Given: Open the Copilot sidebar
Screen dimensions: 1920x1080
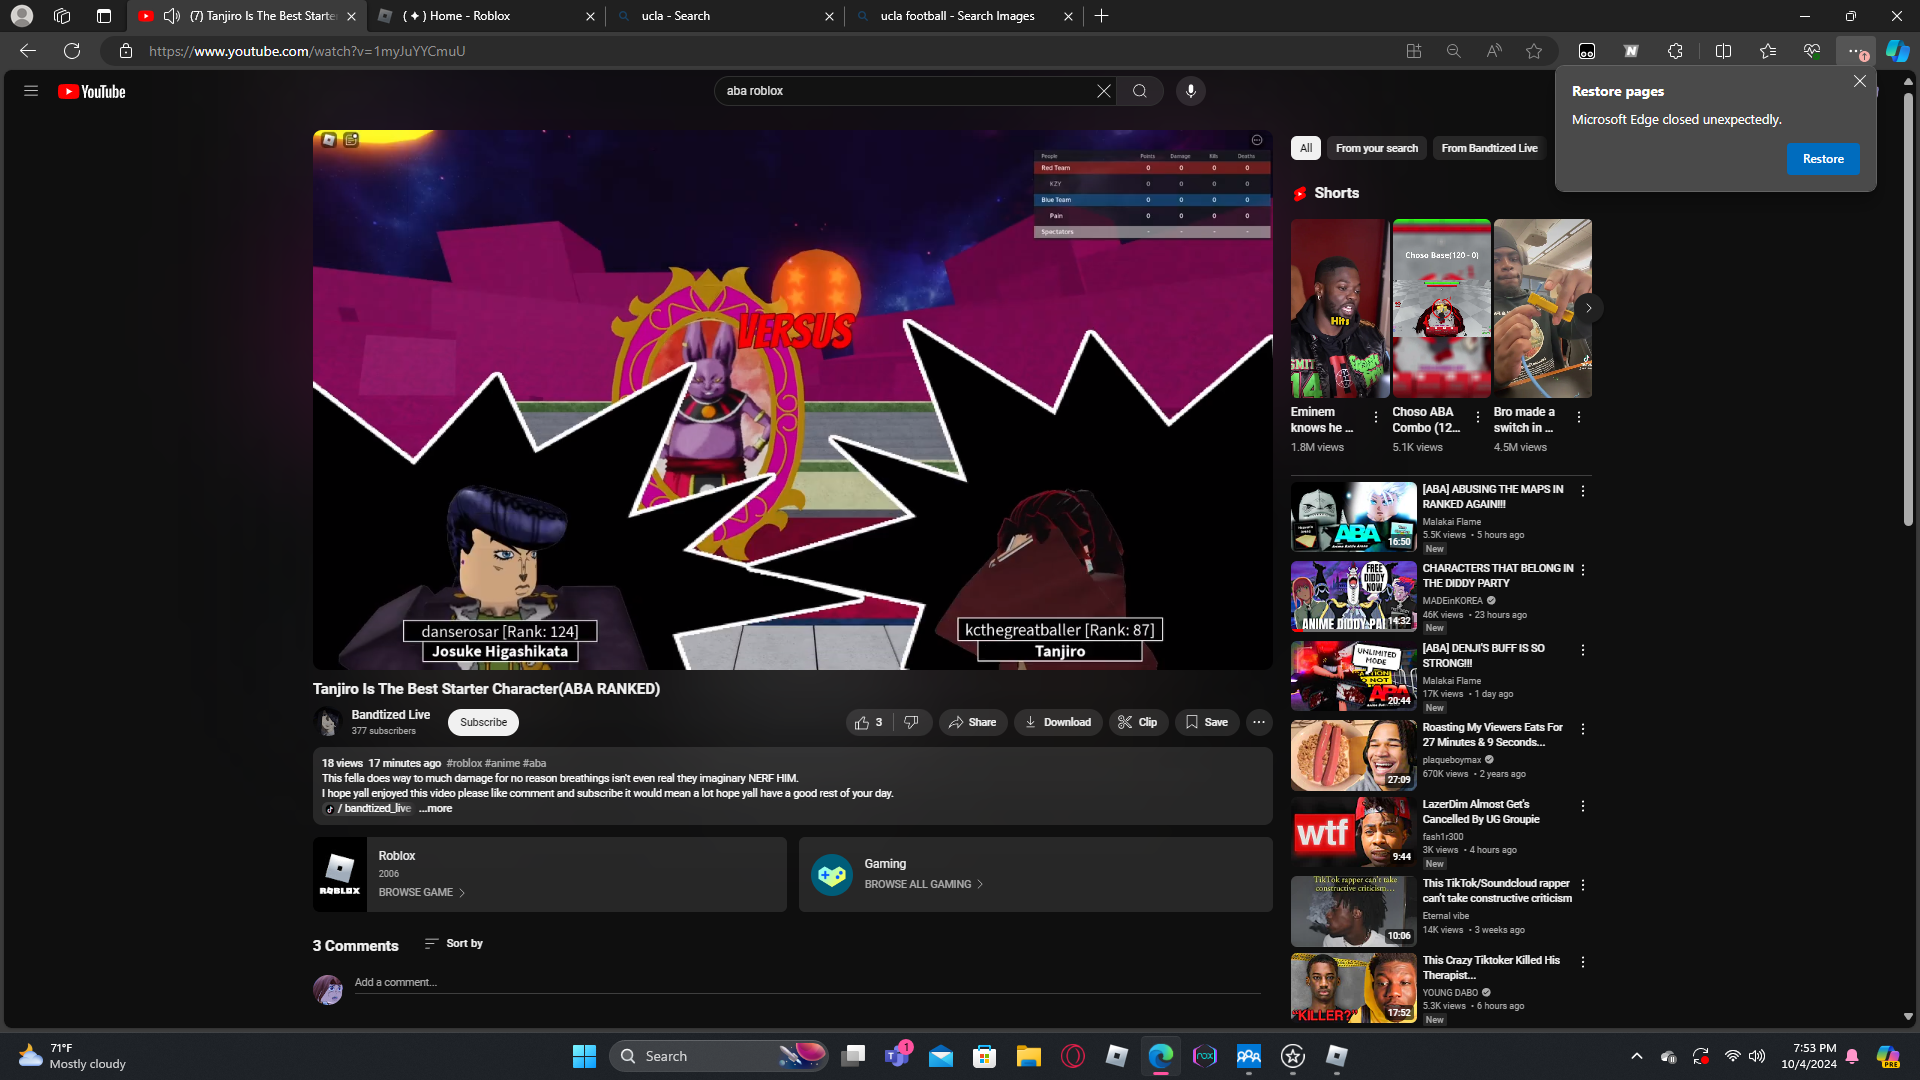Looking at the screenshot, I should click(x=1897, y=51).
